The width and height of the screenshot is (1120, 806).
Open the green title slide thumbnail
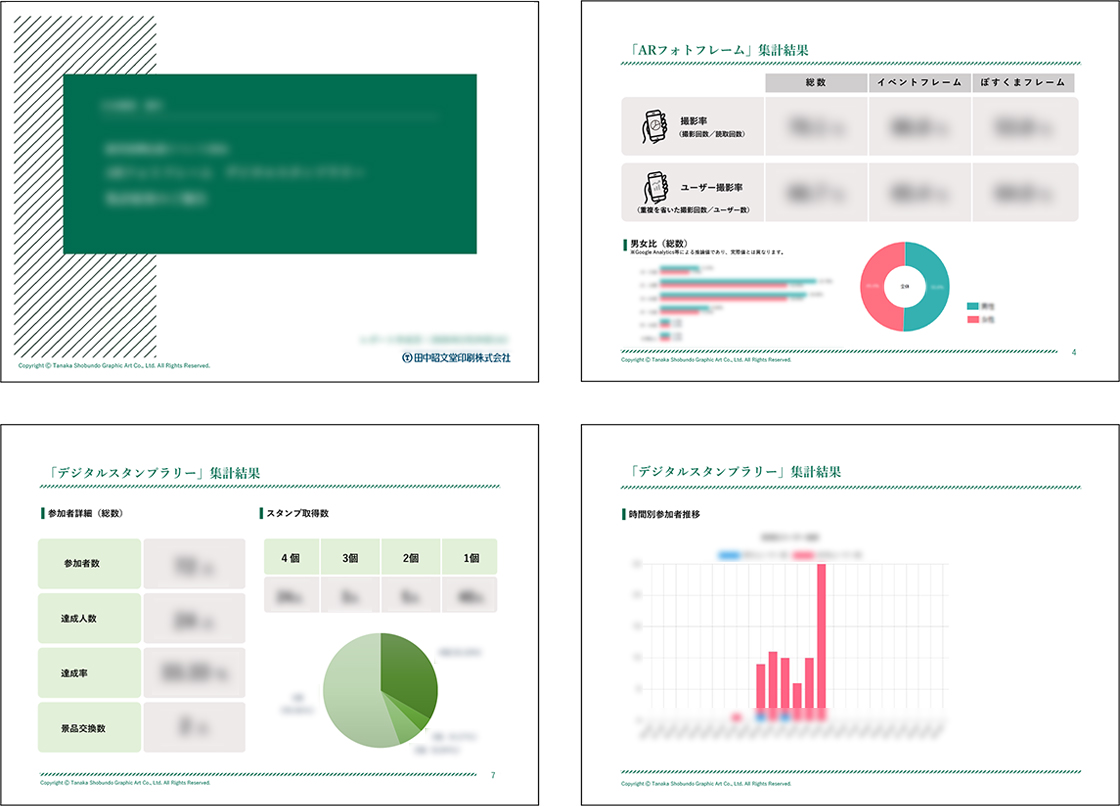tap(270, 164)
